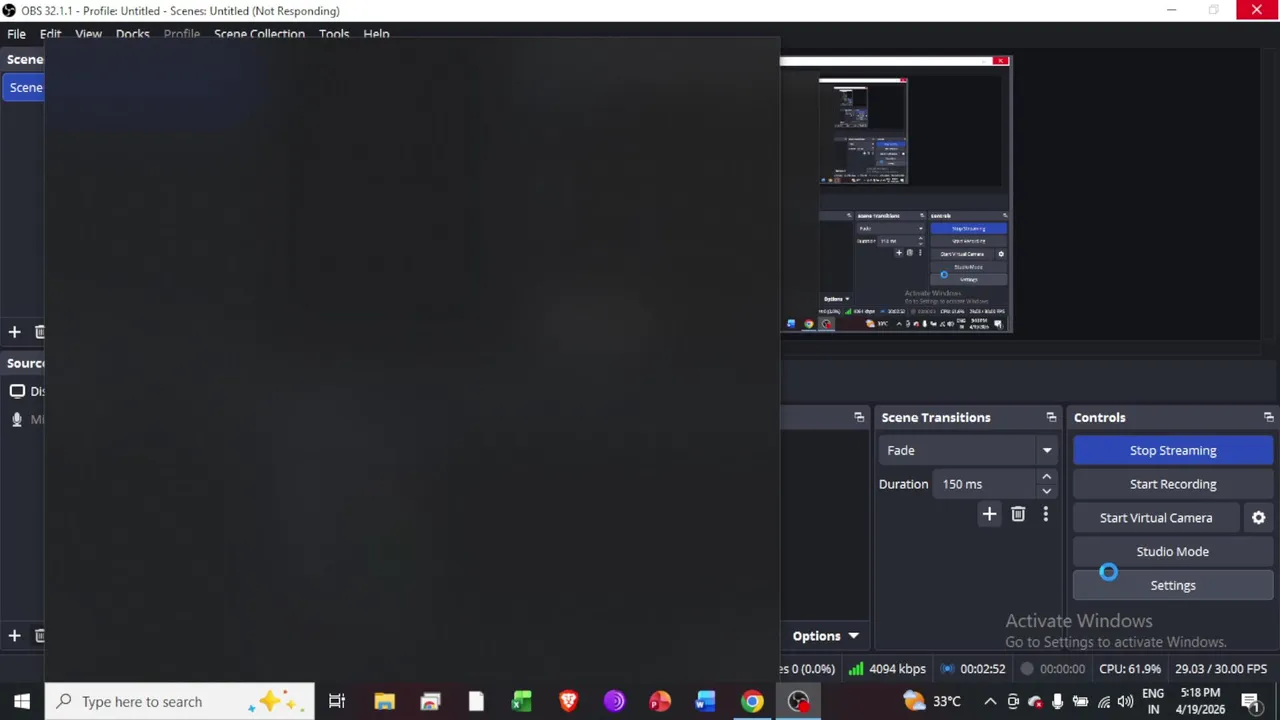Screen dimensions: 1280x720
Task: Click the OBS preview thumbnail
Action: pyautogui.click(x=896, y=194)
